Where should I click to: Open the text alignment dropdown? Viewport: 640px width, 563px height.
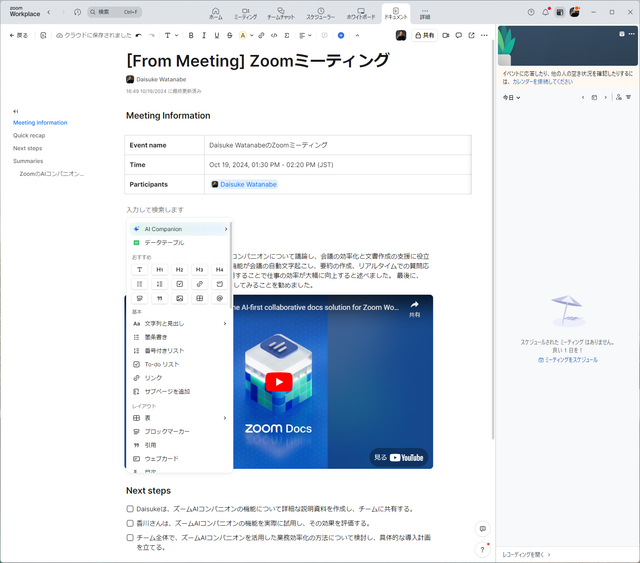point(305,36)
